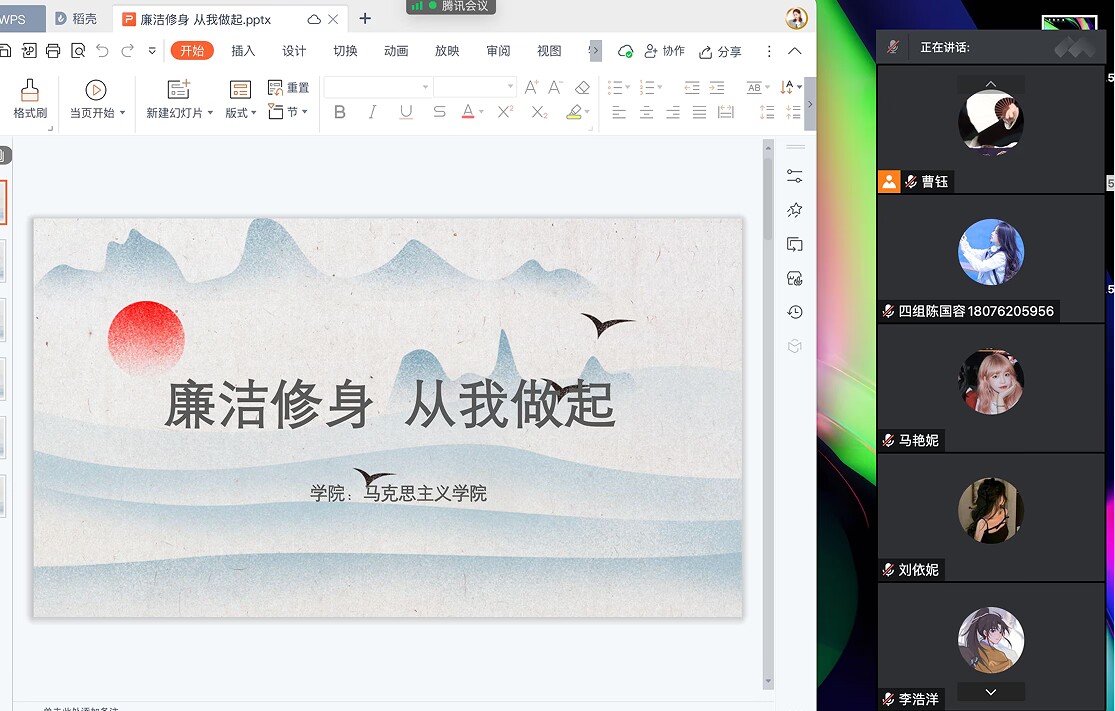This screenshot has height=711, width=1115.
Task: Open the 版式 layout dropdown
Action: click(x=240, y=112)
